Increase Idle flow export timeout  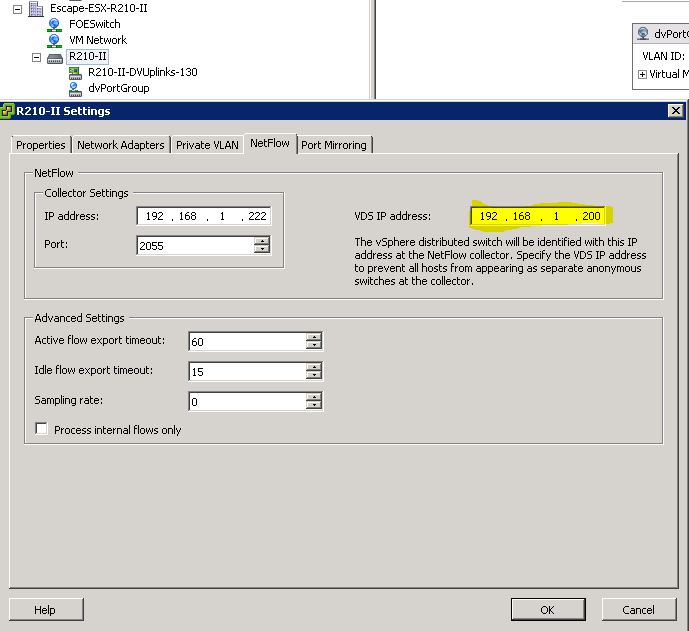point(314,367)
